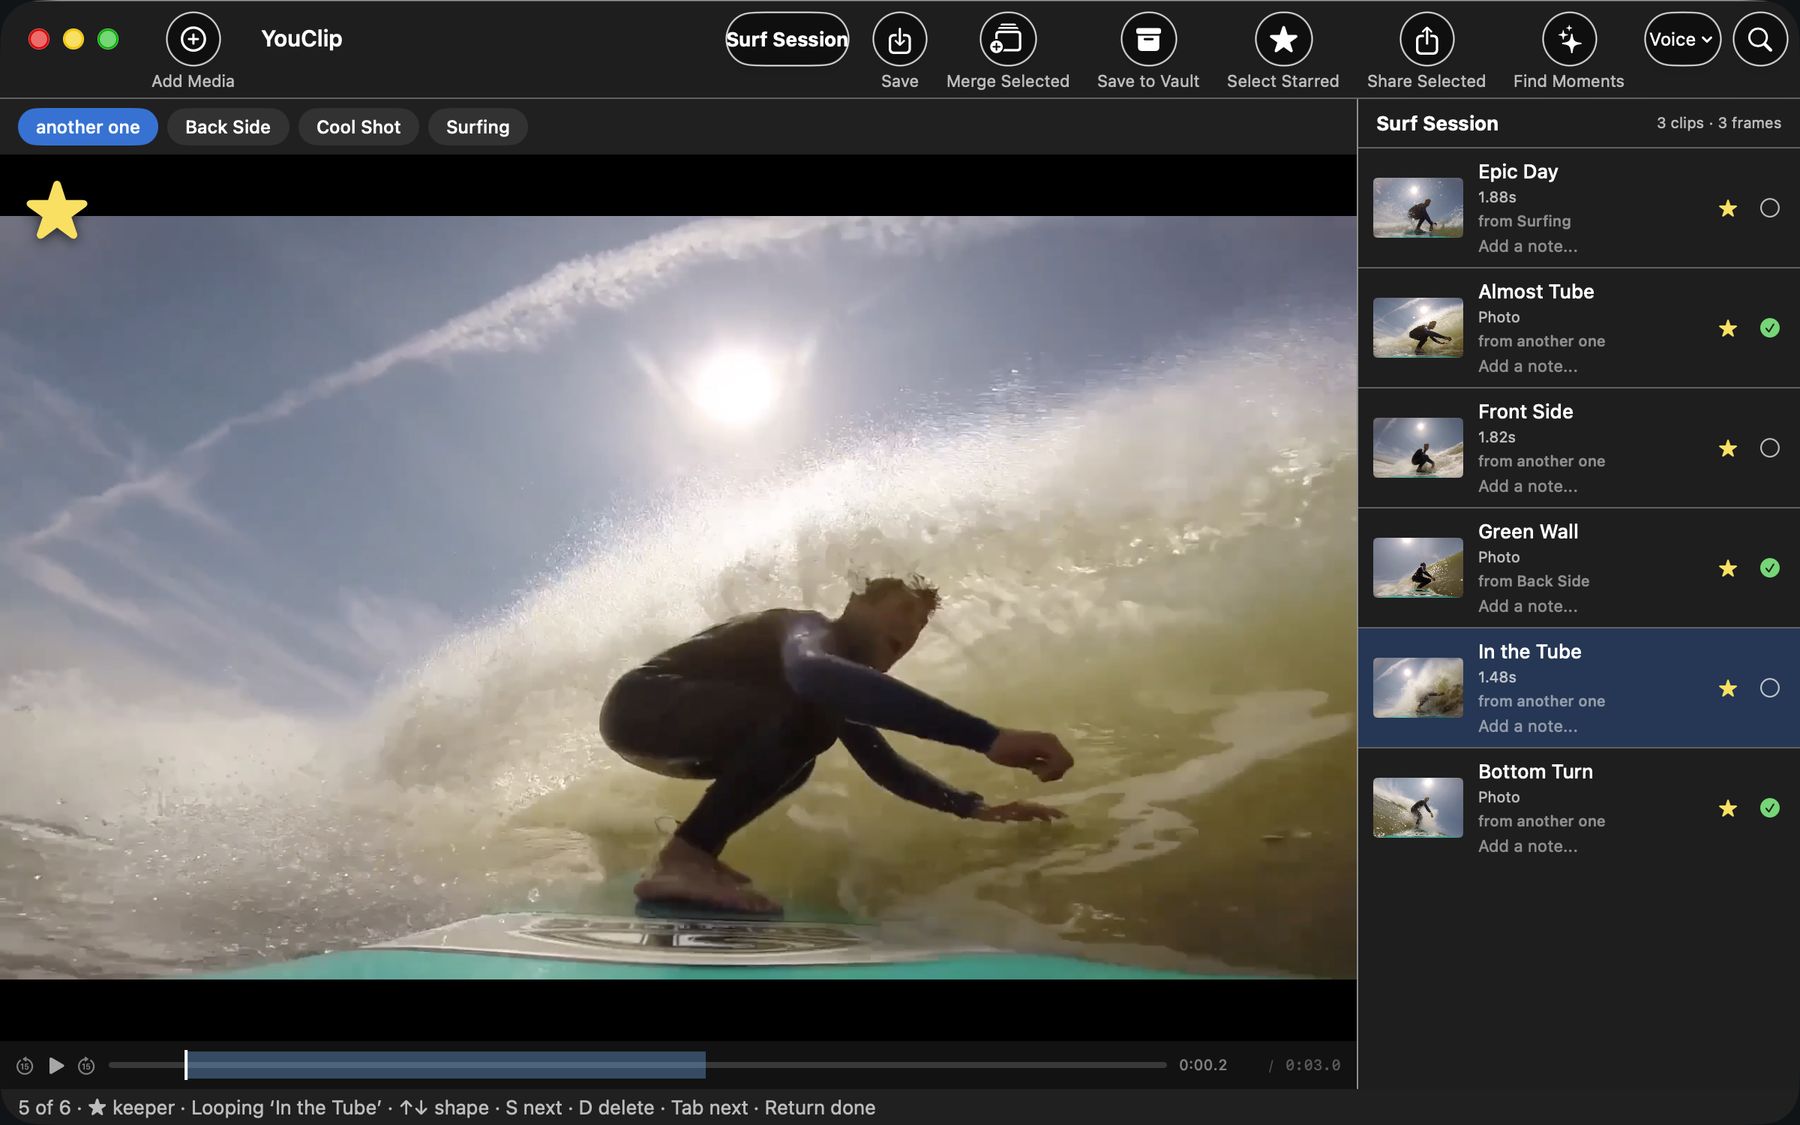The height and width of the screenshot is (1125, 1800).
Task: Deselect the Bottom Turn checkmark
Action: pos(1769,808)
